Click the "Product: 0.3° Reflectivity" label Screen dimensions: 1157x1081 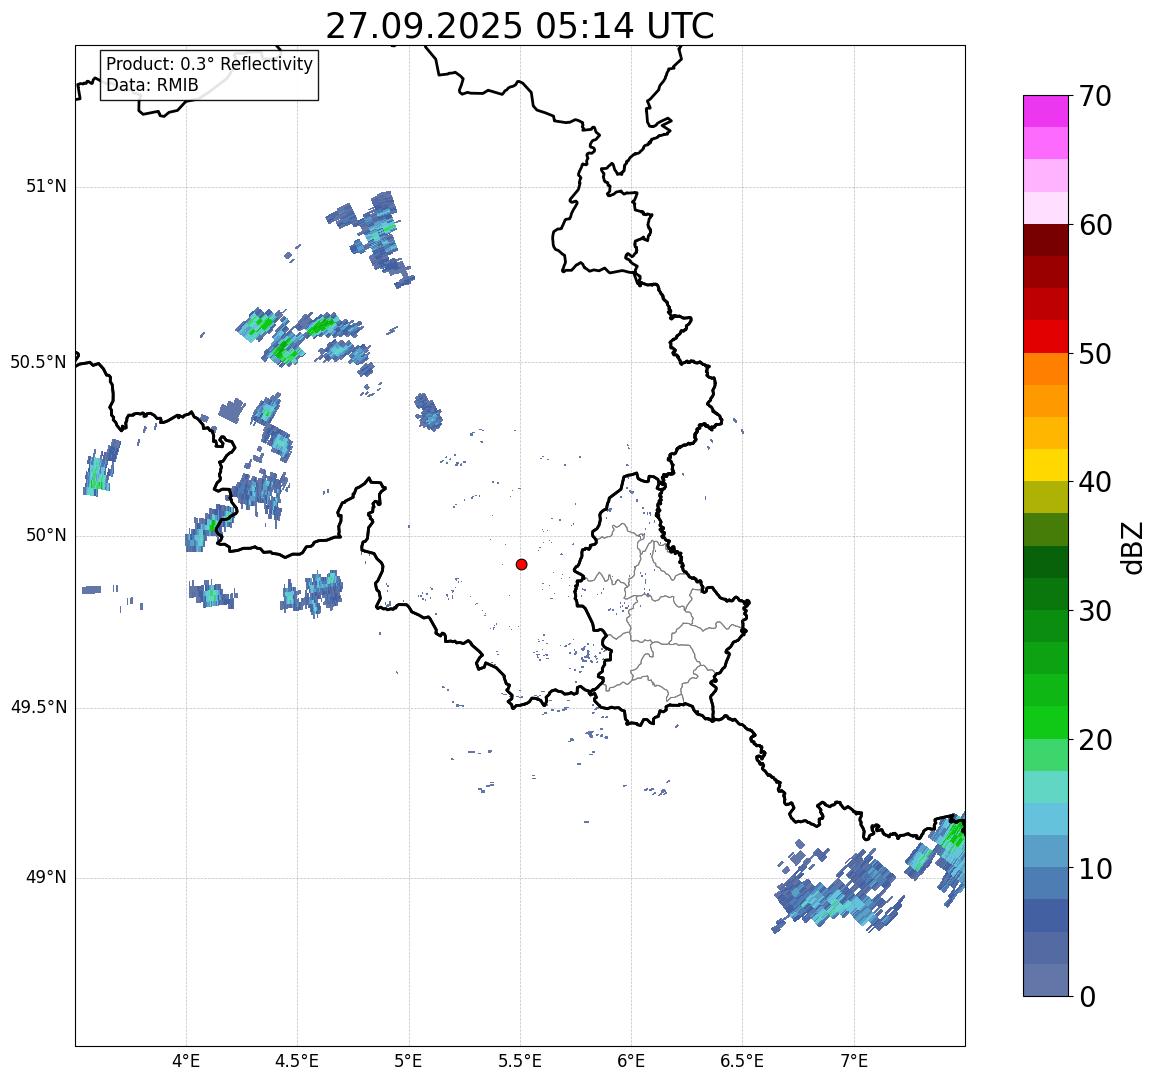pos(210,64)
